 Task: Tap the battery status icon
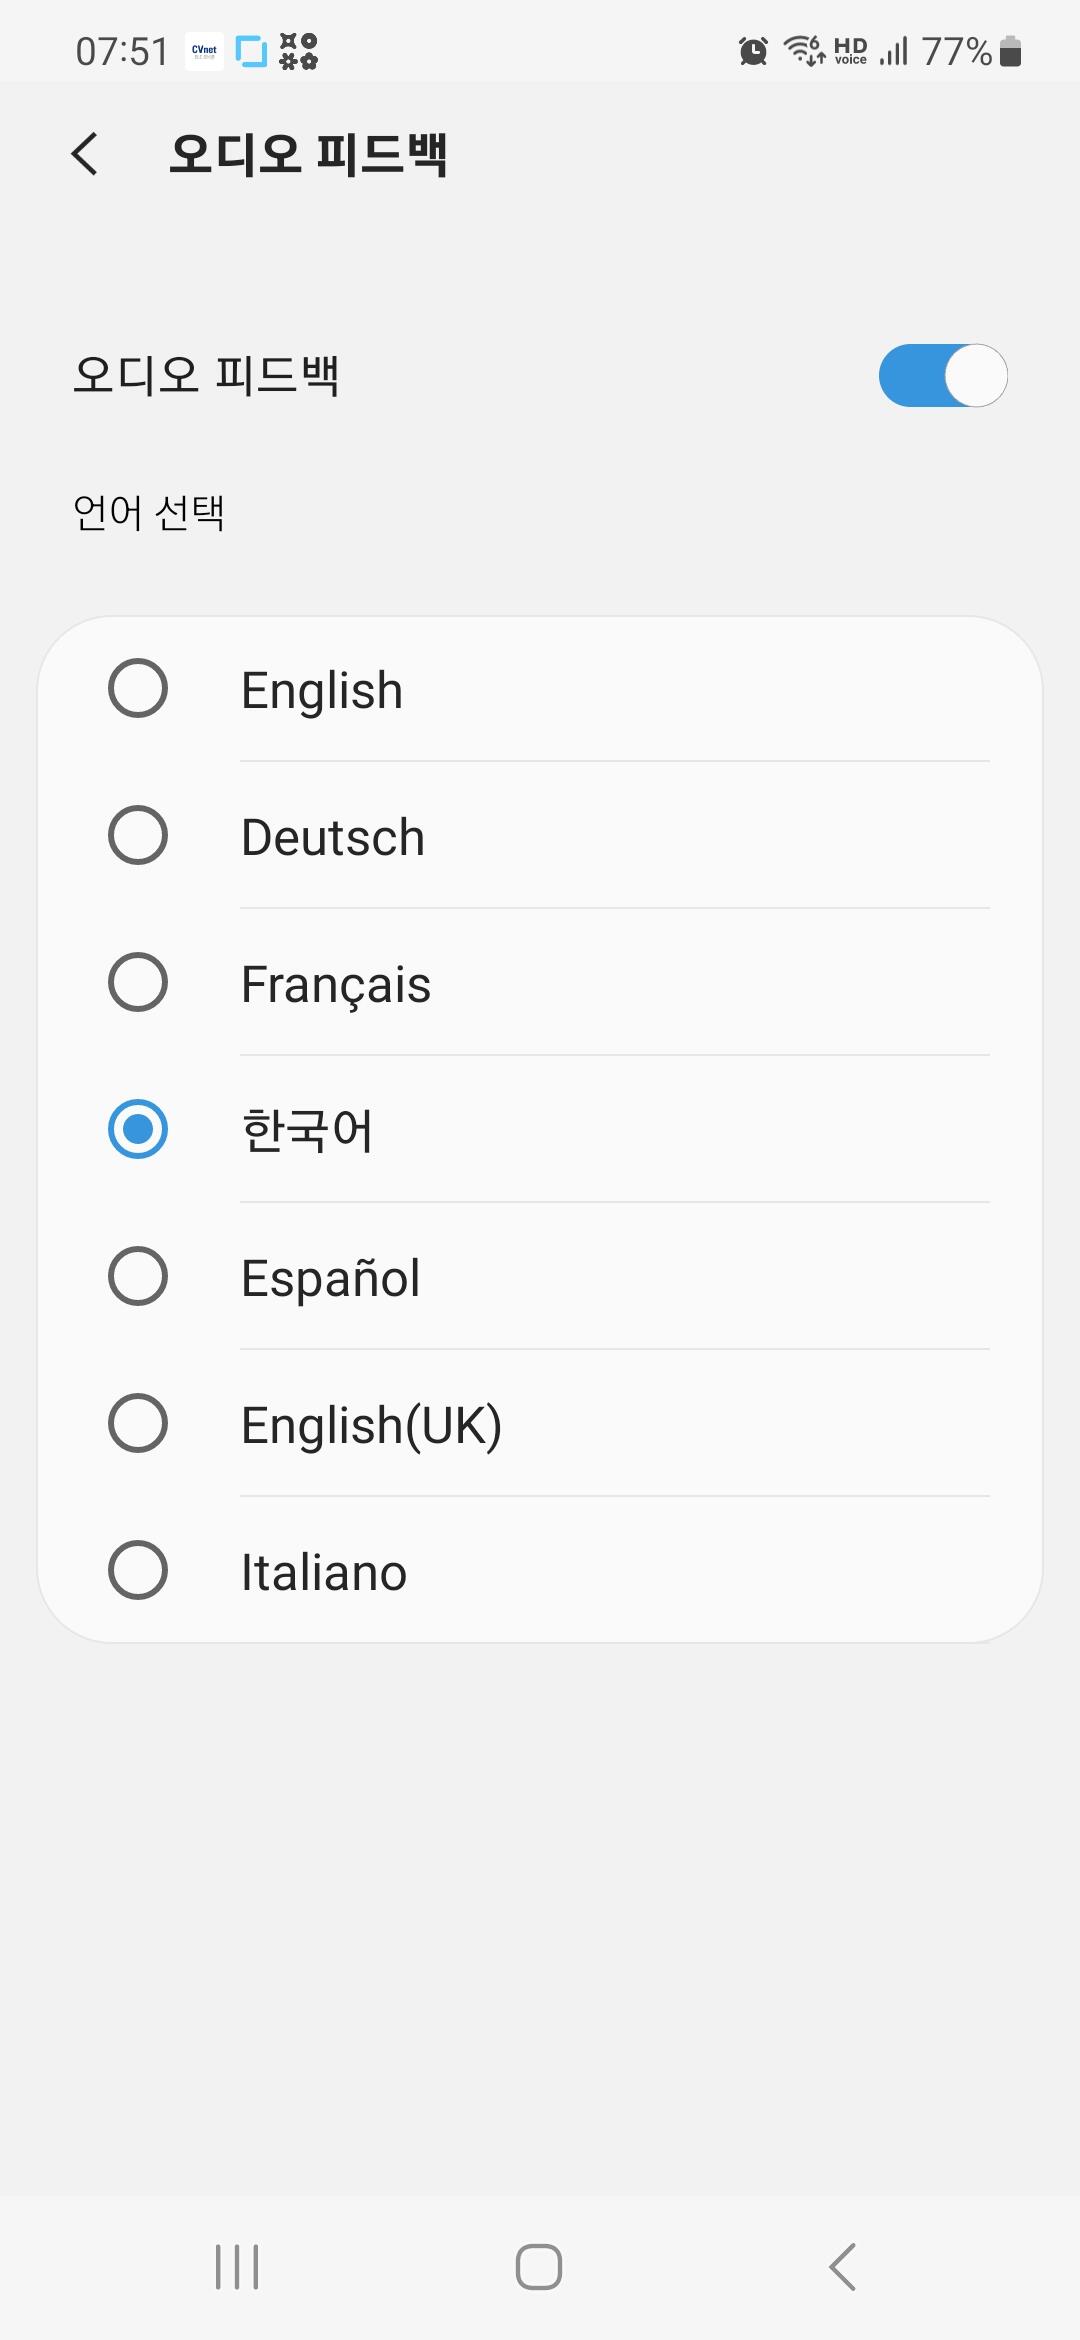click(x=1011, y=51)
